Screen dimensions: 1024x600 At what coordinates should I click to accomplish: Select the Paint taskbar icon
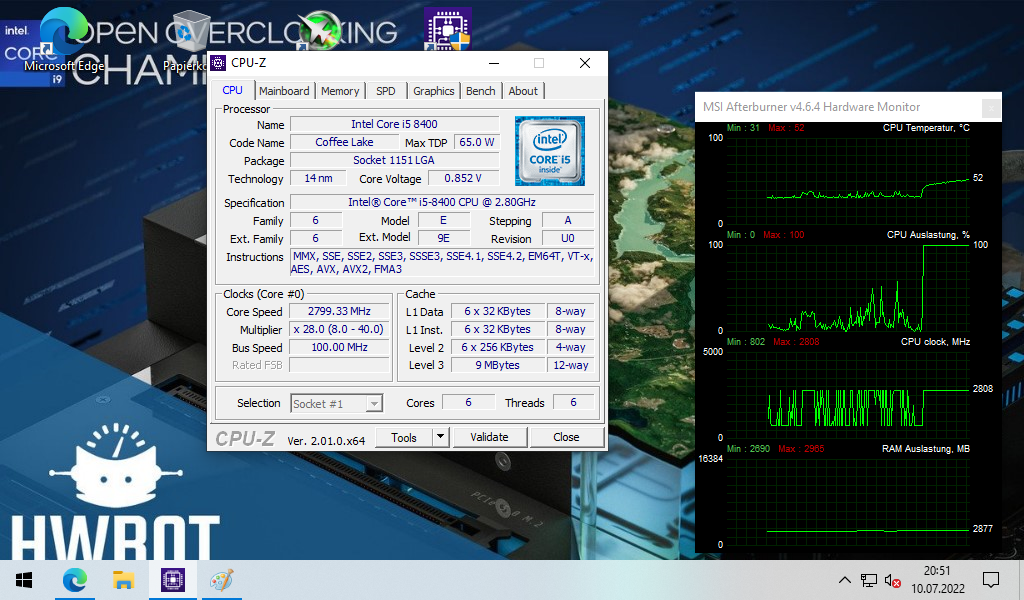[x=221, y=580]
